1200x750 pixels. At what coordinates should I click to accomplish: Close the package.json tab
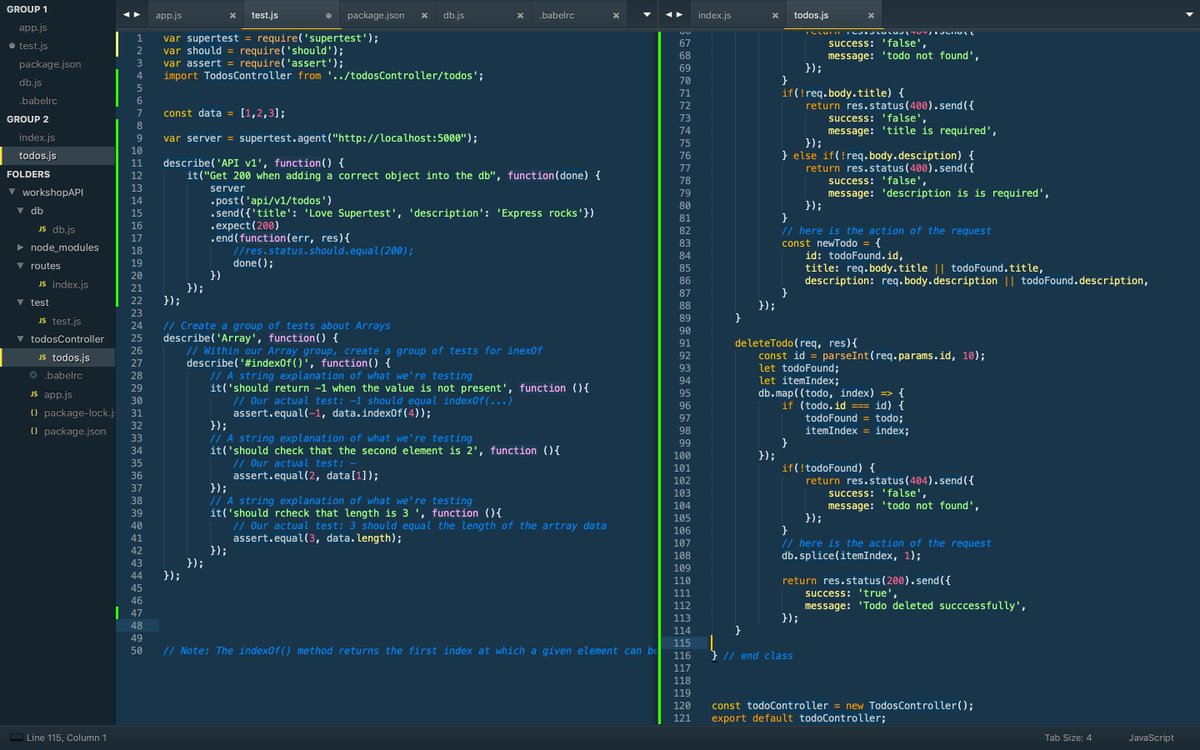pyautogui.click(x=425, y=16)
